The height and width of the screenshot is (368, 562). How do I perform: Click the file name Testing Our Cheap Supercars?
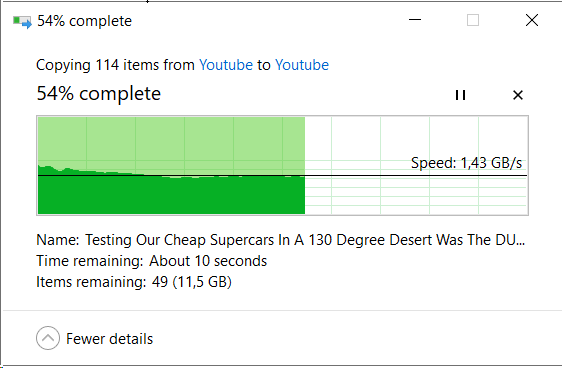tap(305, 240)
